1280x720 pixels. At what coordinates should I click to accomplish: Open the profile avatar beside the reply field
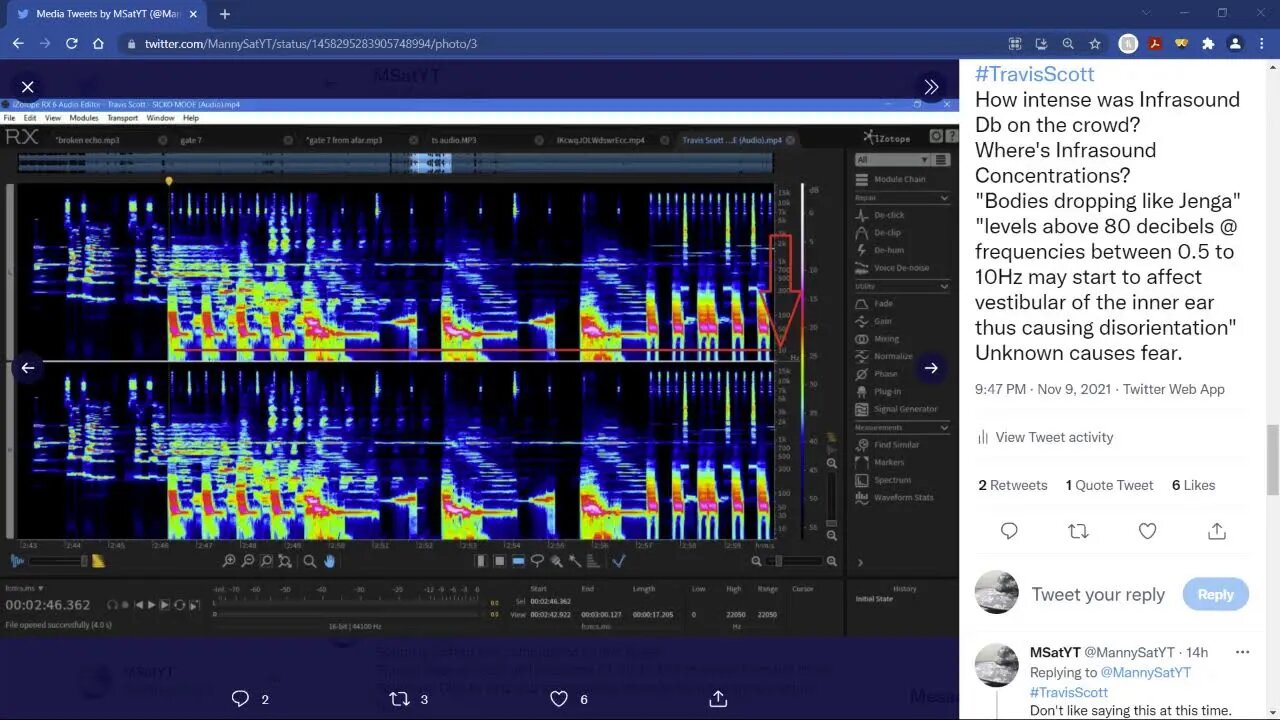[997, 592]
